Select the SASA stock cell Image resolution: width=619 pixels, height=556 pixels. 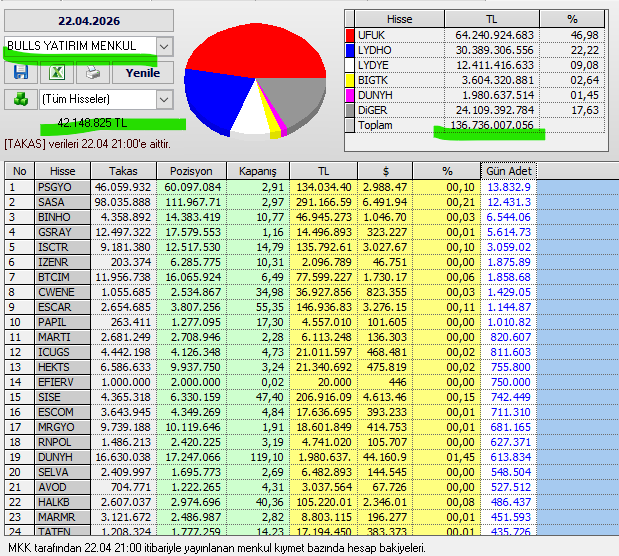point(62,202)
